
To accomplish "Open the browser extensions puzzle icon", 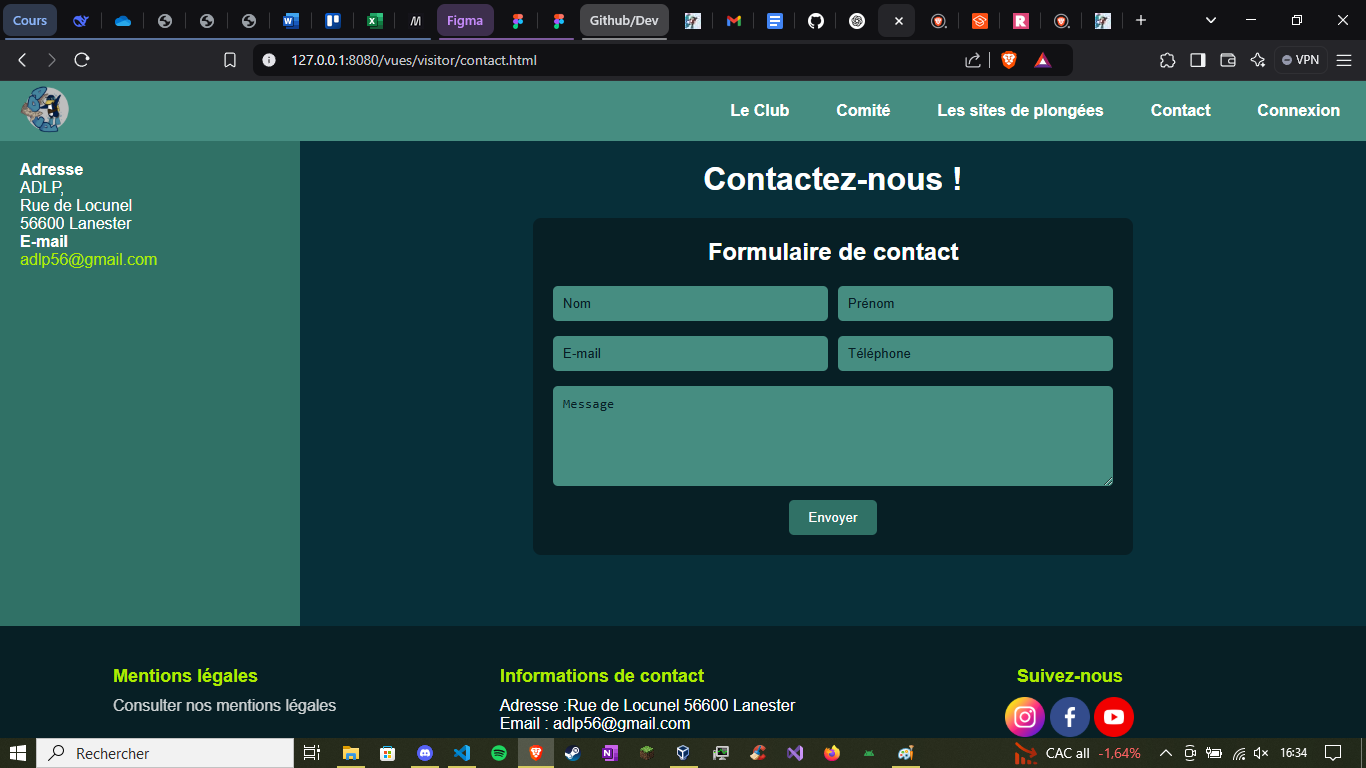I will 1167,60.
